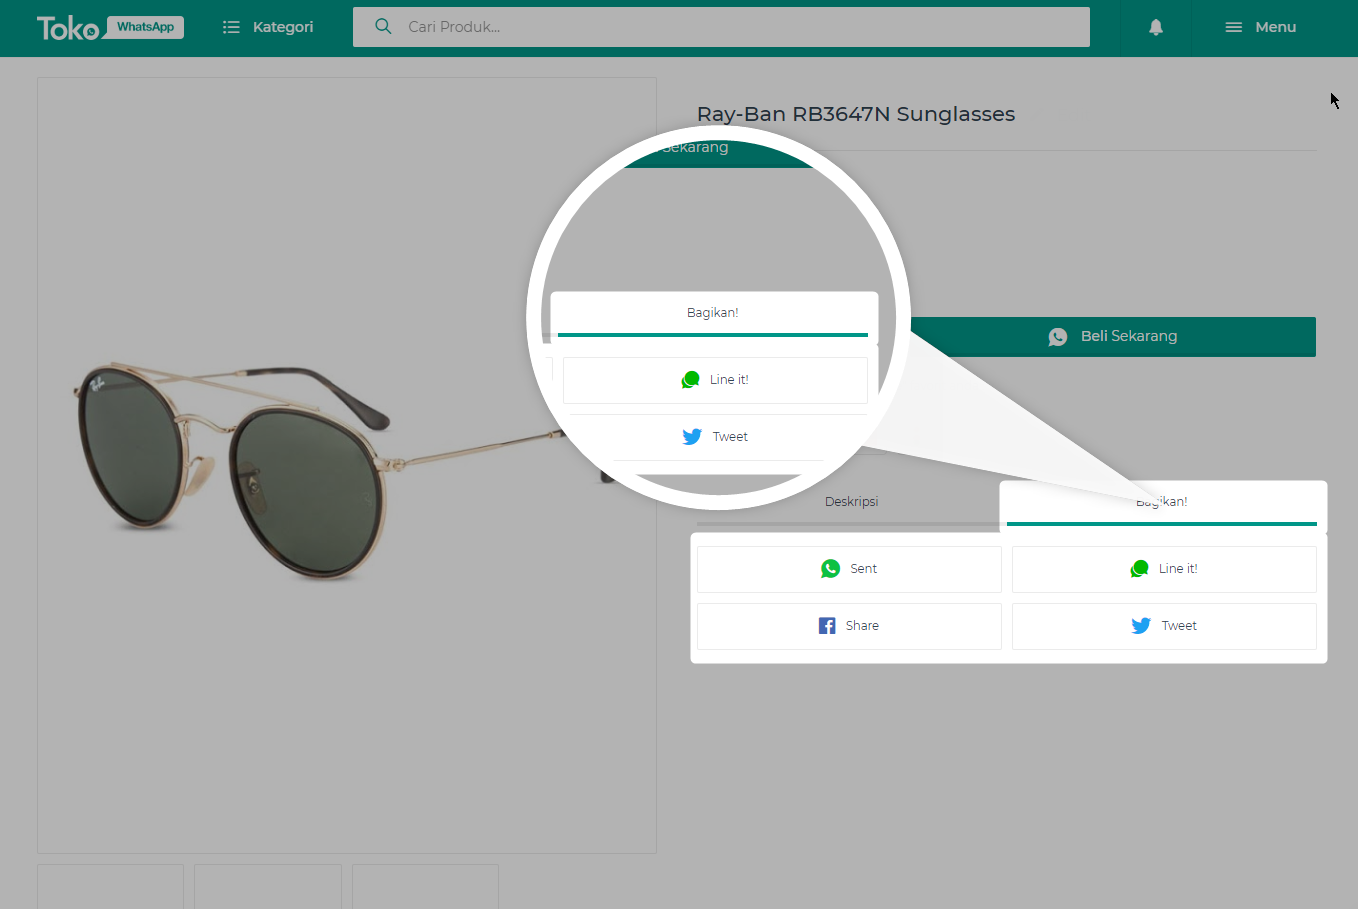Click the Tweet button beside Share
The image size is (1358, 909).
click(1164, 626)
